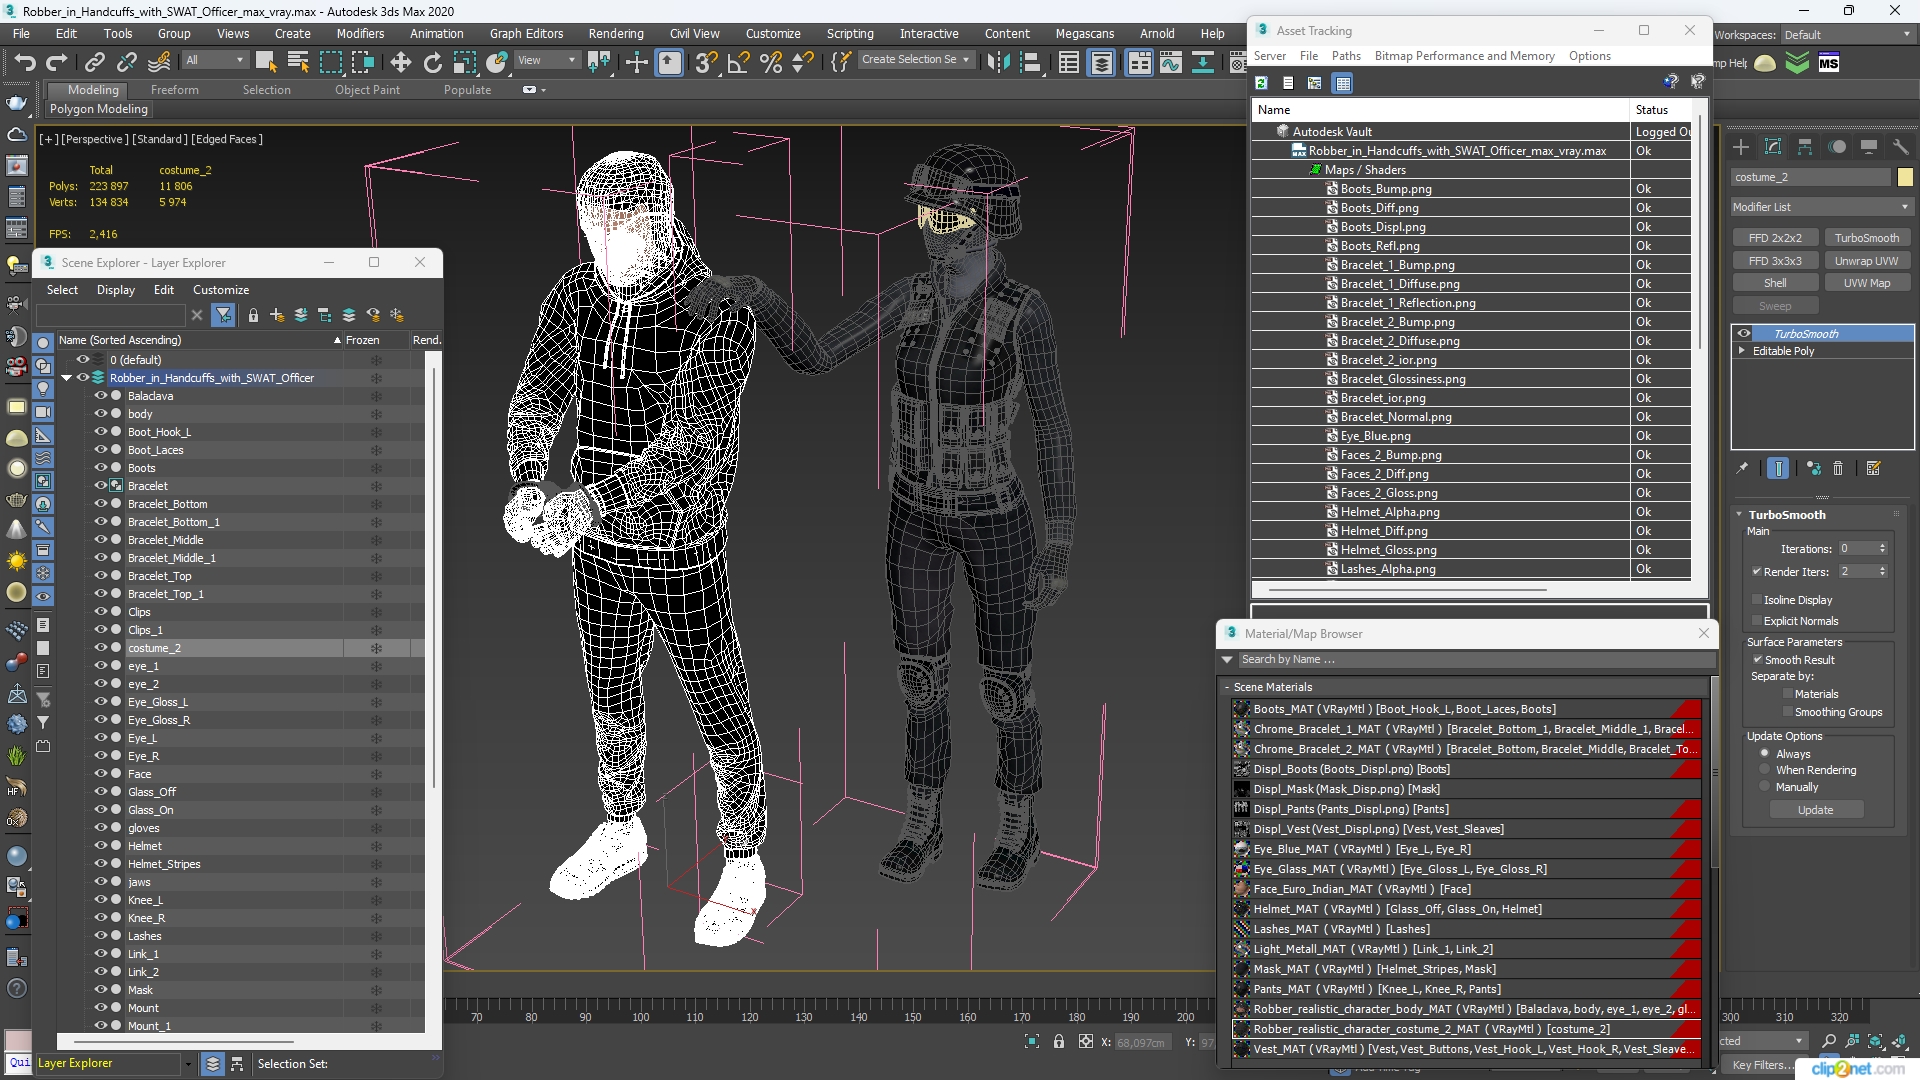Toggle visibility of costume_2 object
The height and width of the screenshot is (1080, 1920).
pos(101,648)
